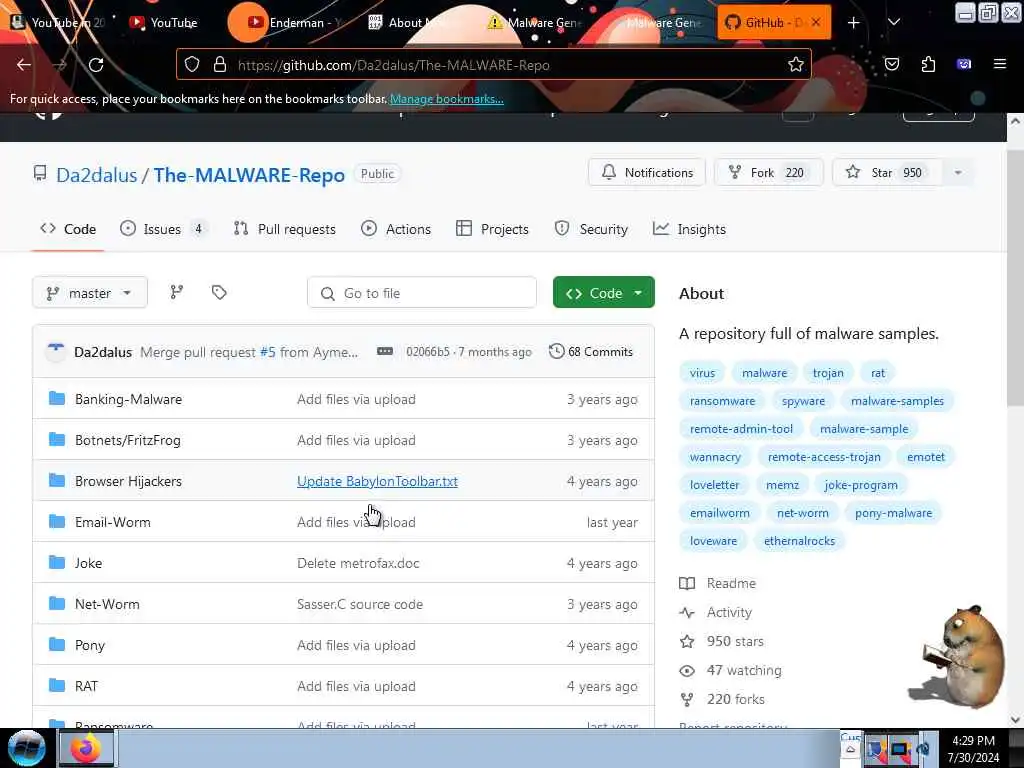Click the virus topic tag

tap(702, 373)
